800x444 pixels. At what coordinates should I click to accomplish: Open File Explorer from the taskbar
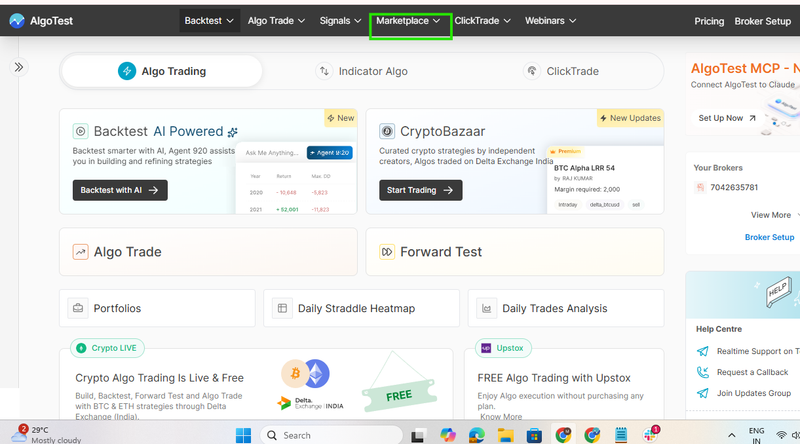pos(506,435)
